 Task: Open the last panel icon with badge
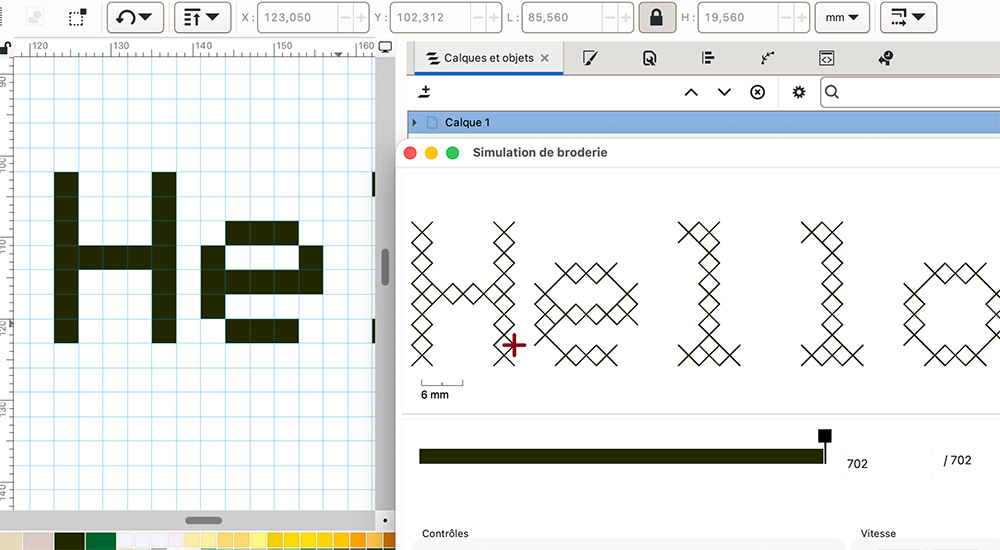point(885,58)
